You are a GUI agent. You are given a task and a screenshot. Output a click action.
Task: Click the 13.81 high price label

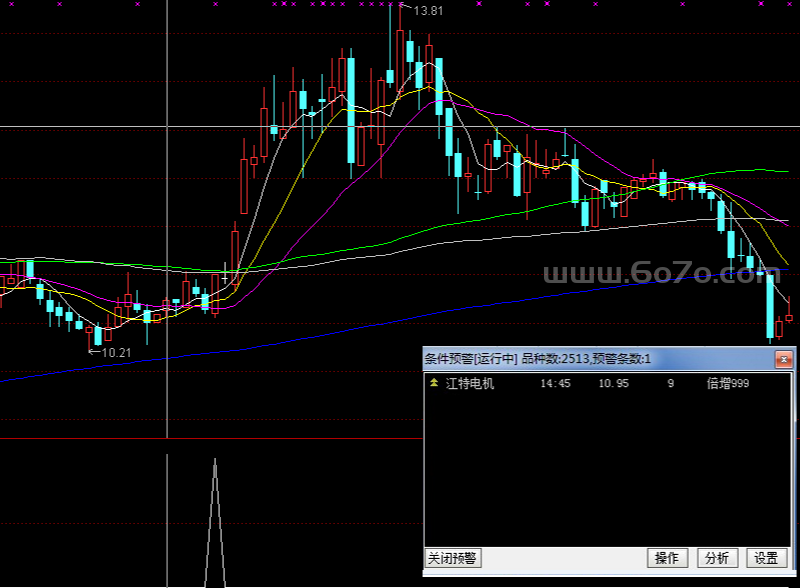pos(428,11)
